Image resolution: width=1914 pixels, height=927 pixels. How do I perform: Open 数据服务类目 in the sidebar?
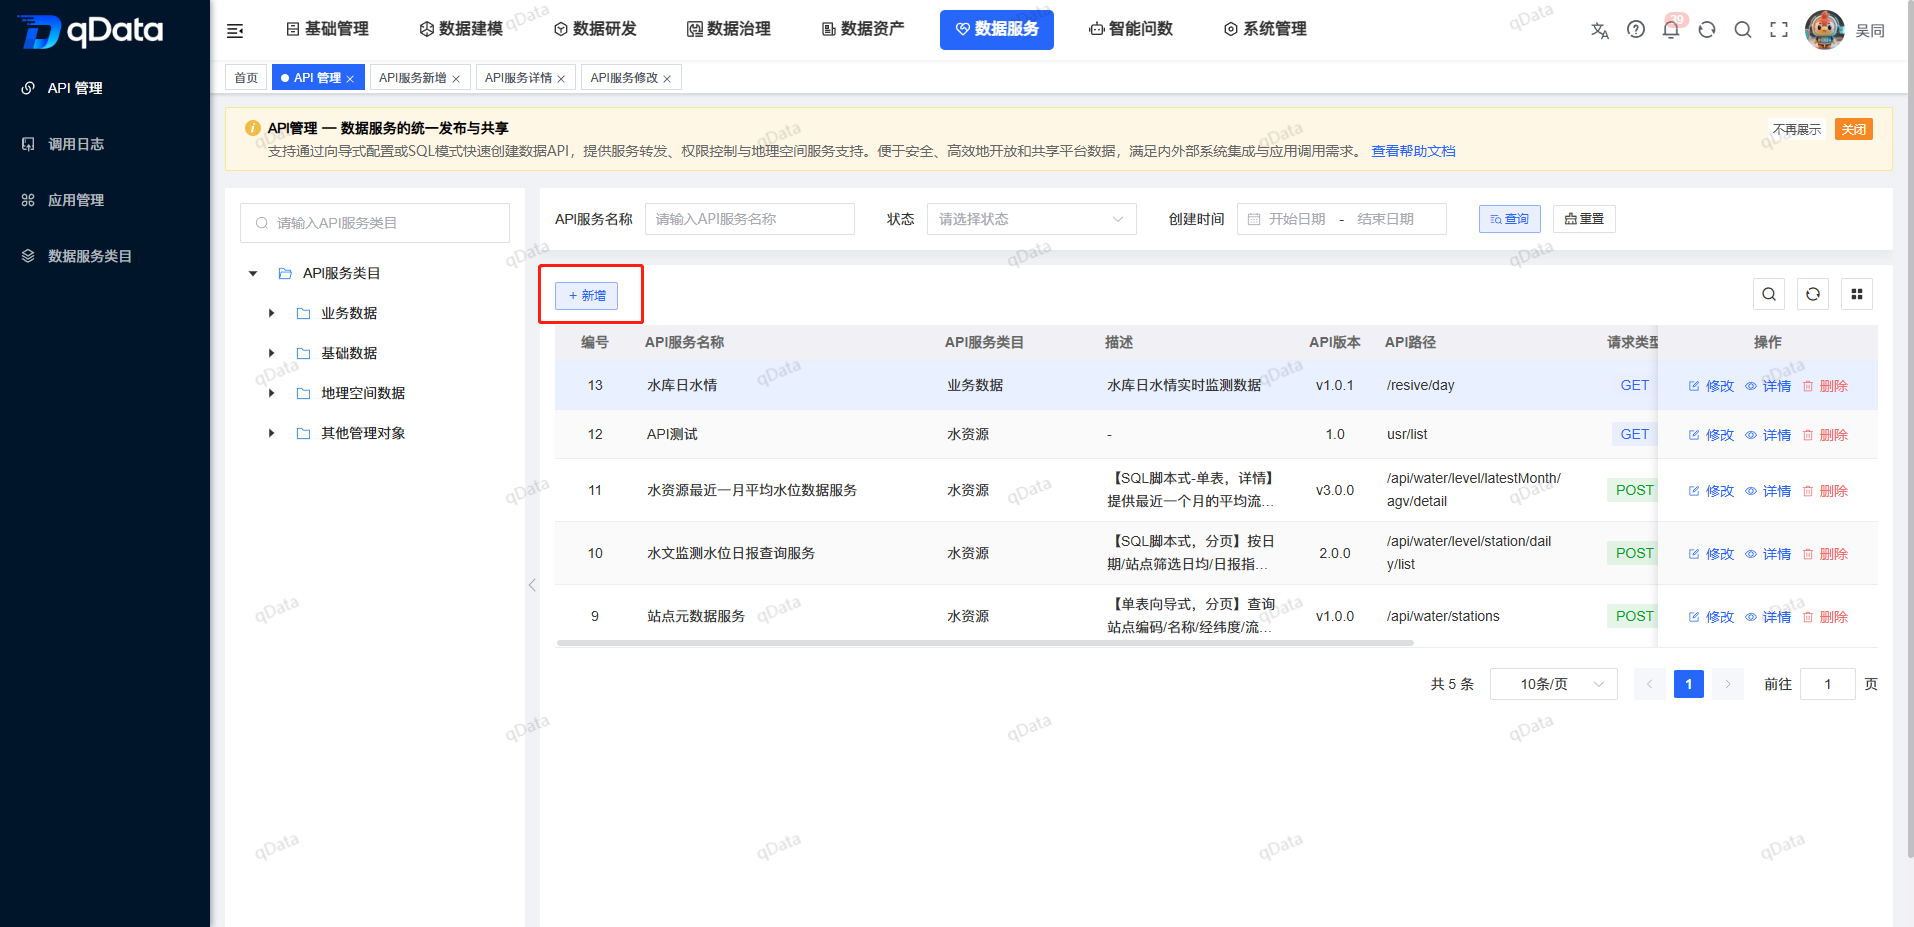(x=90, y=256)
